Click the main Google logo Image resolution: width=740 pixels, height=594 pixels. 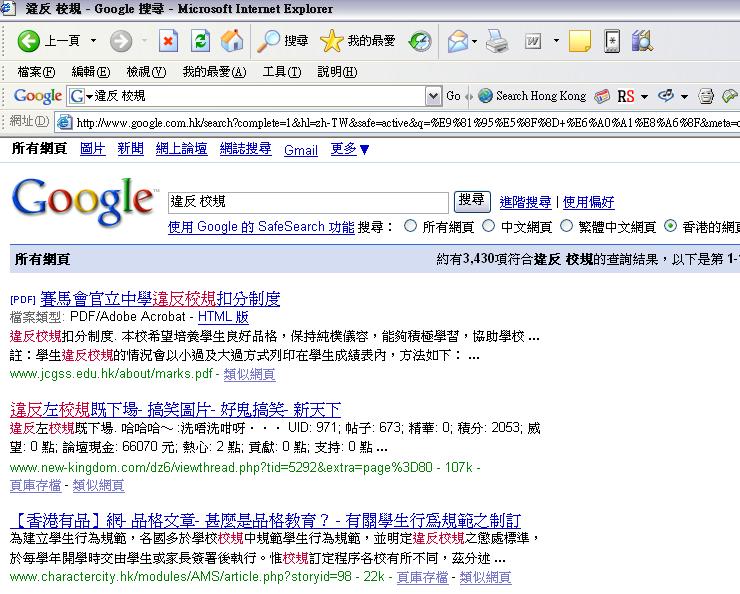[84, 201]
